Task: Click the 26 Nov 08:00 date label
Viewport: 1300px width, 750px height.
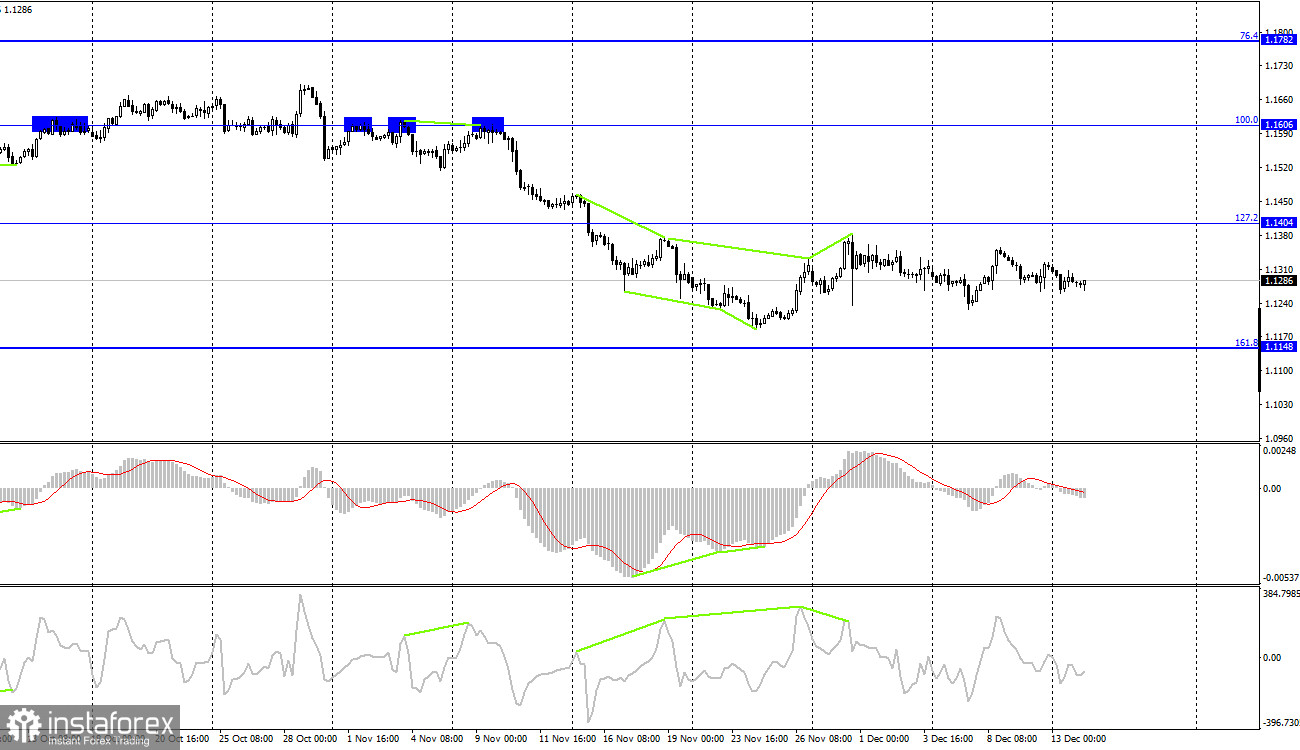Action: click(824, 740)
